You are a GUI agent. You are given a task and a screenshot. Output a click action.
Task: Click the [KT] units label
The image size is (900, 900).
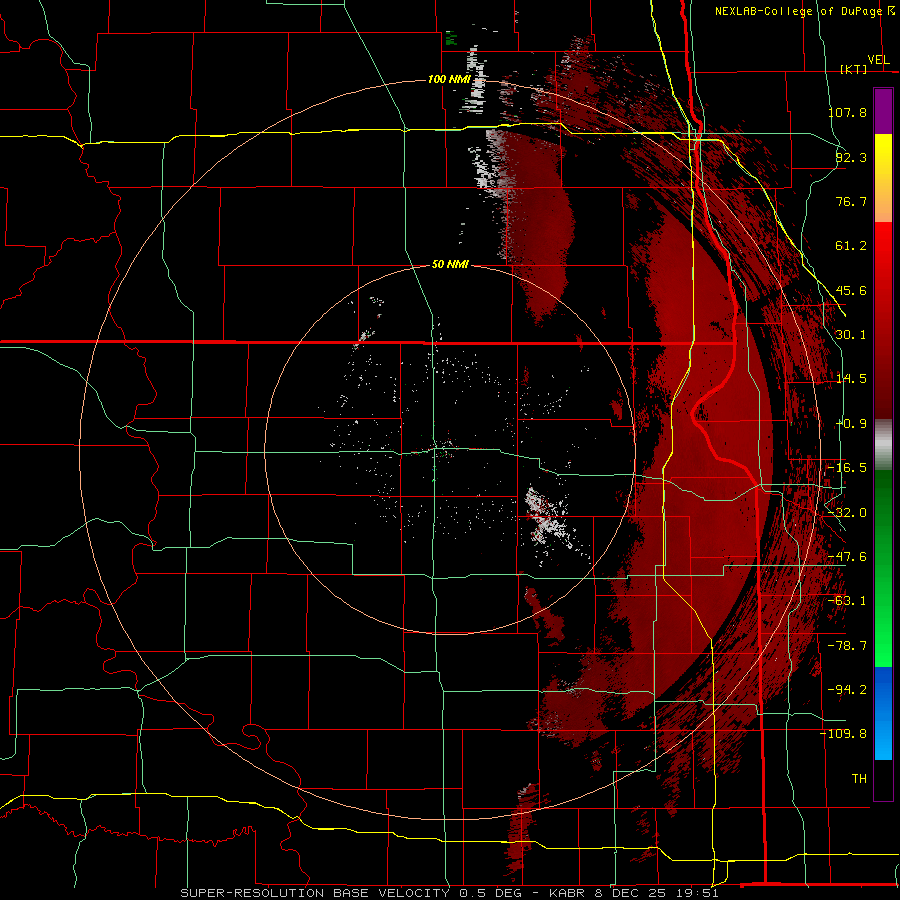854,69
